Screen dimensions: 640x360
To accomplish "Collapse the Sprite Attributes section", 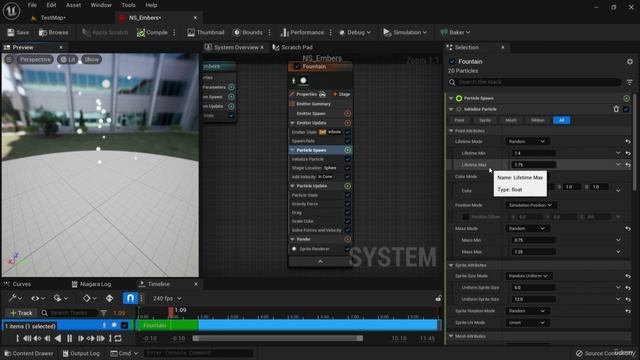I will 451,265.
